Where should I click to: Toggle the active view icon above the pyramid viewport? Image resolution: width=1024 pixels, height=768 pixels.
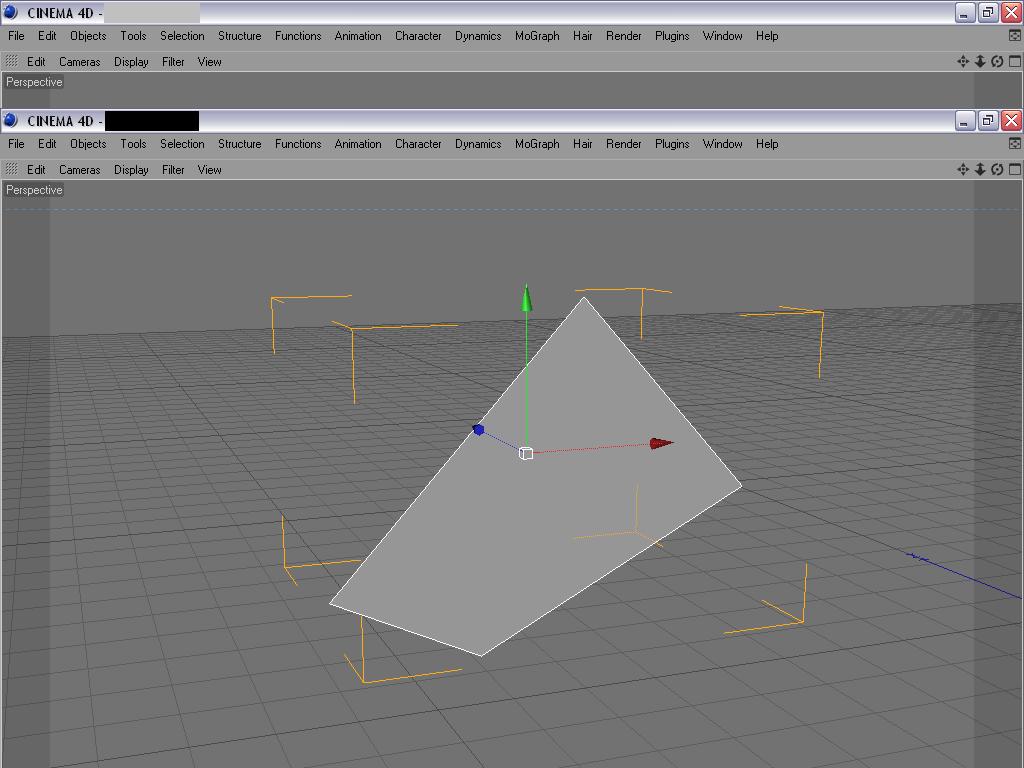pyautogui.click(x=1015, y=169)
